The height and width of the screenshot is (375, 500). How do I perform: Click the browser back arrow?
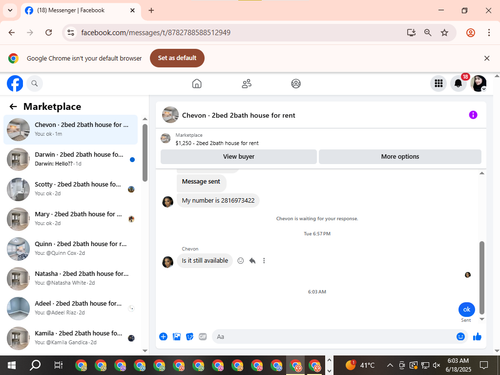[12, 33]
